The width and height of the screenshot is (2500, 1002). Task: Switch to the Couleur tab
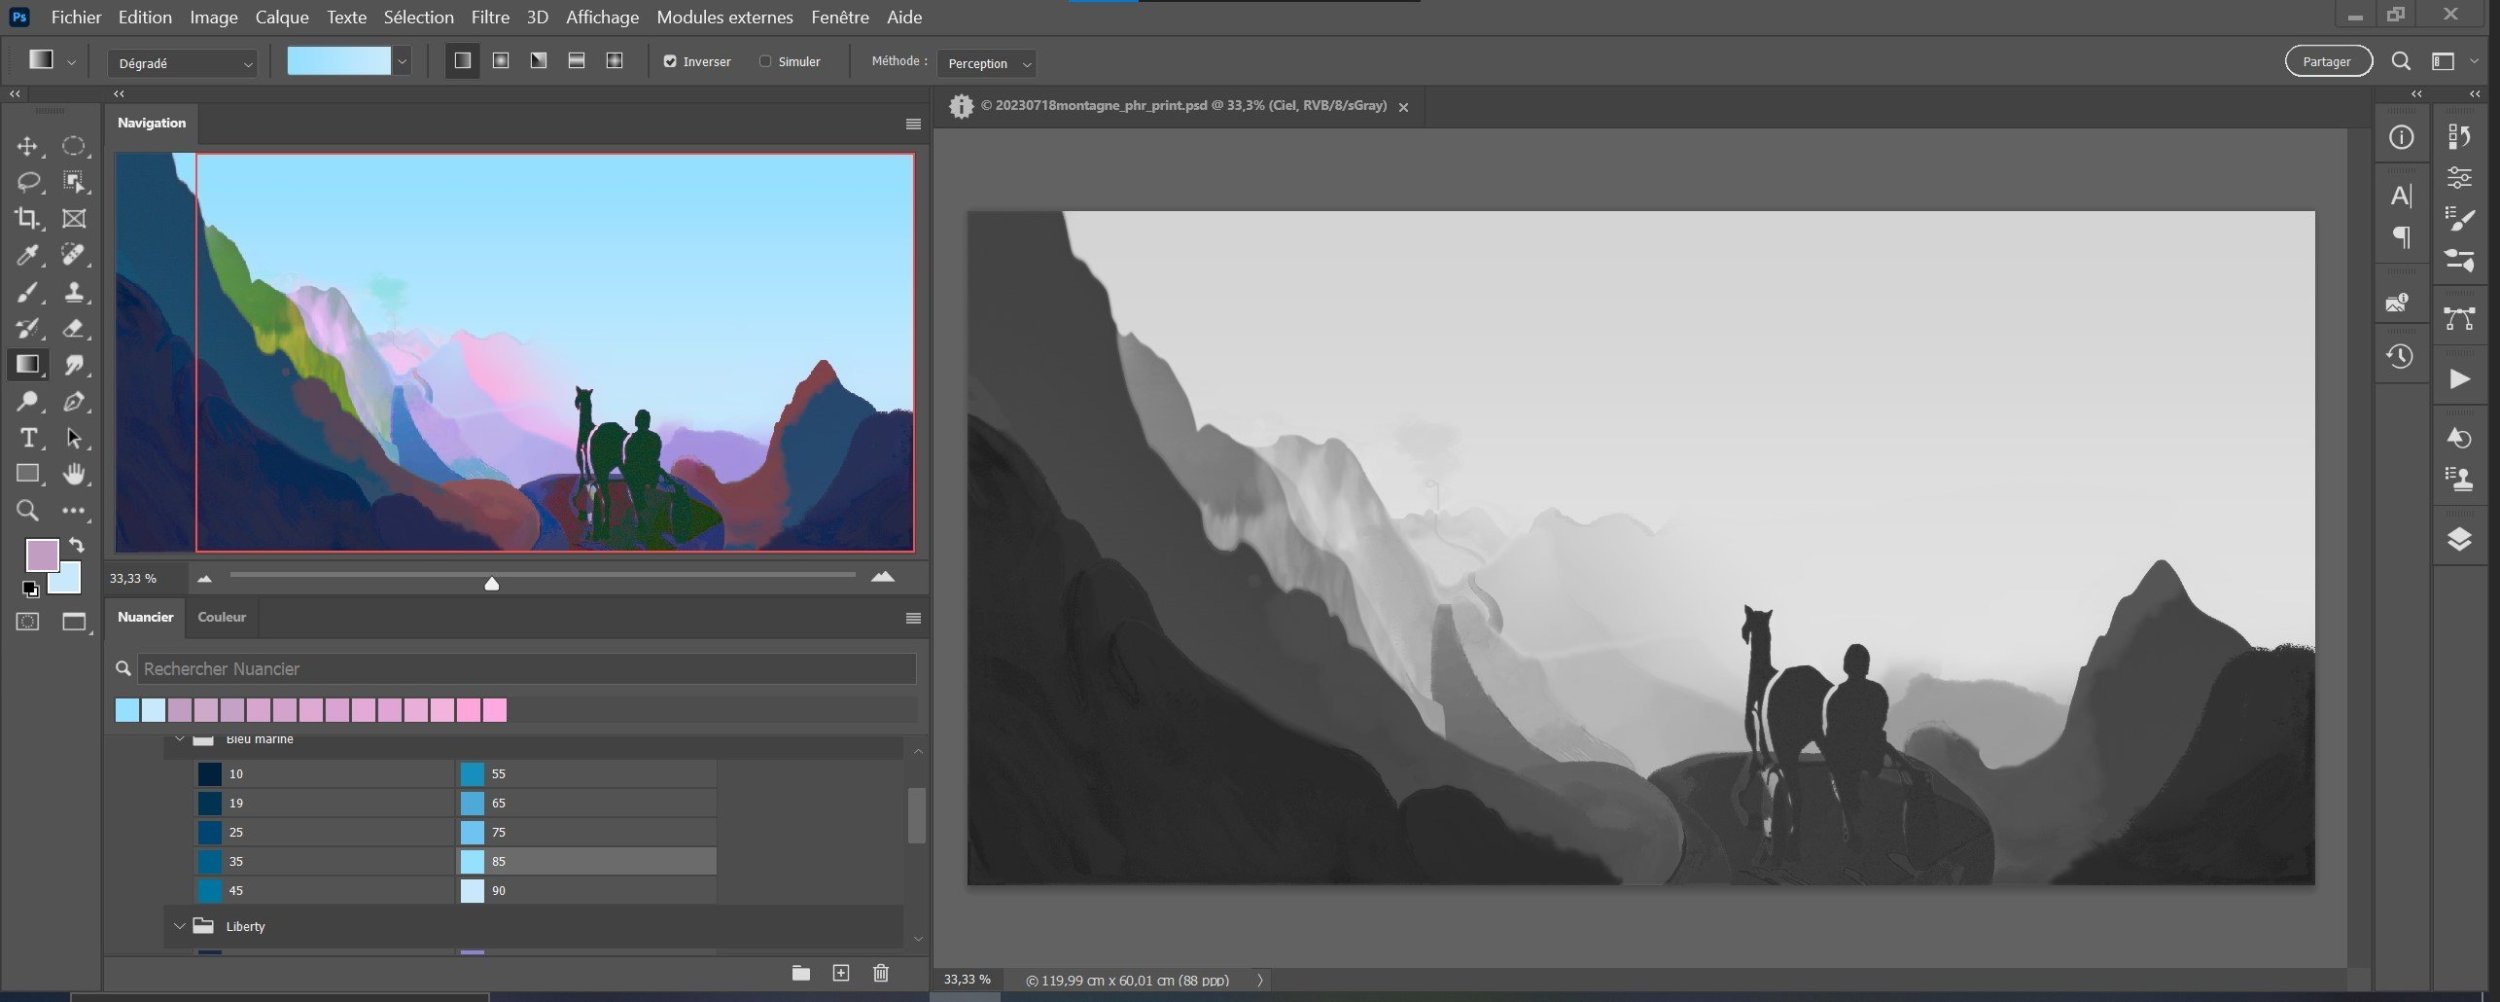pyautogui.click(x=221, y=617)
